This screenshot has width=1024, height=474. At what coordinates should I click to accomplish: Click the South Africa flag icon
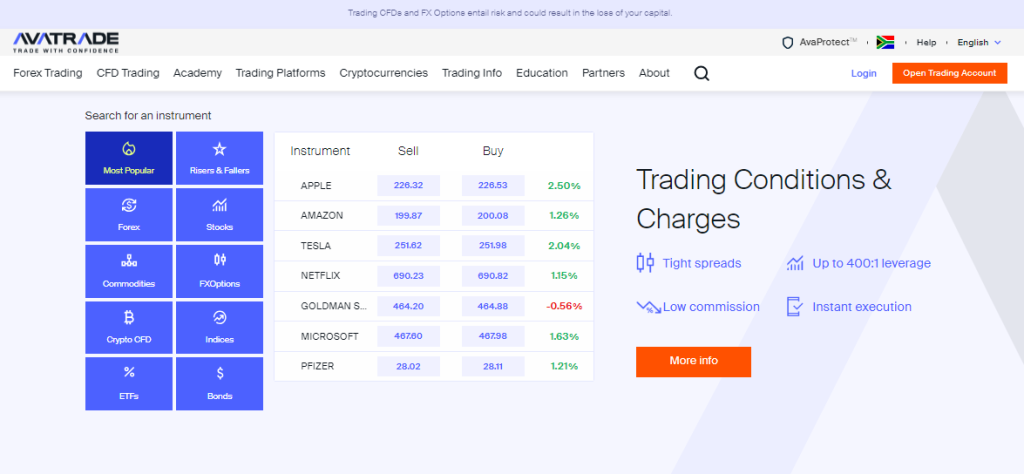click(x=885, y=42)
